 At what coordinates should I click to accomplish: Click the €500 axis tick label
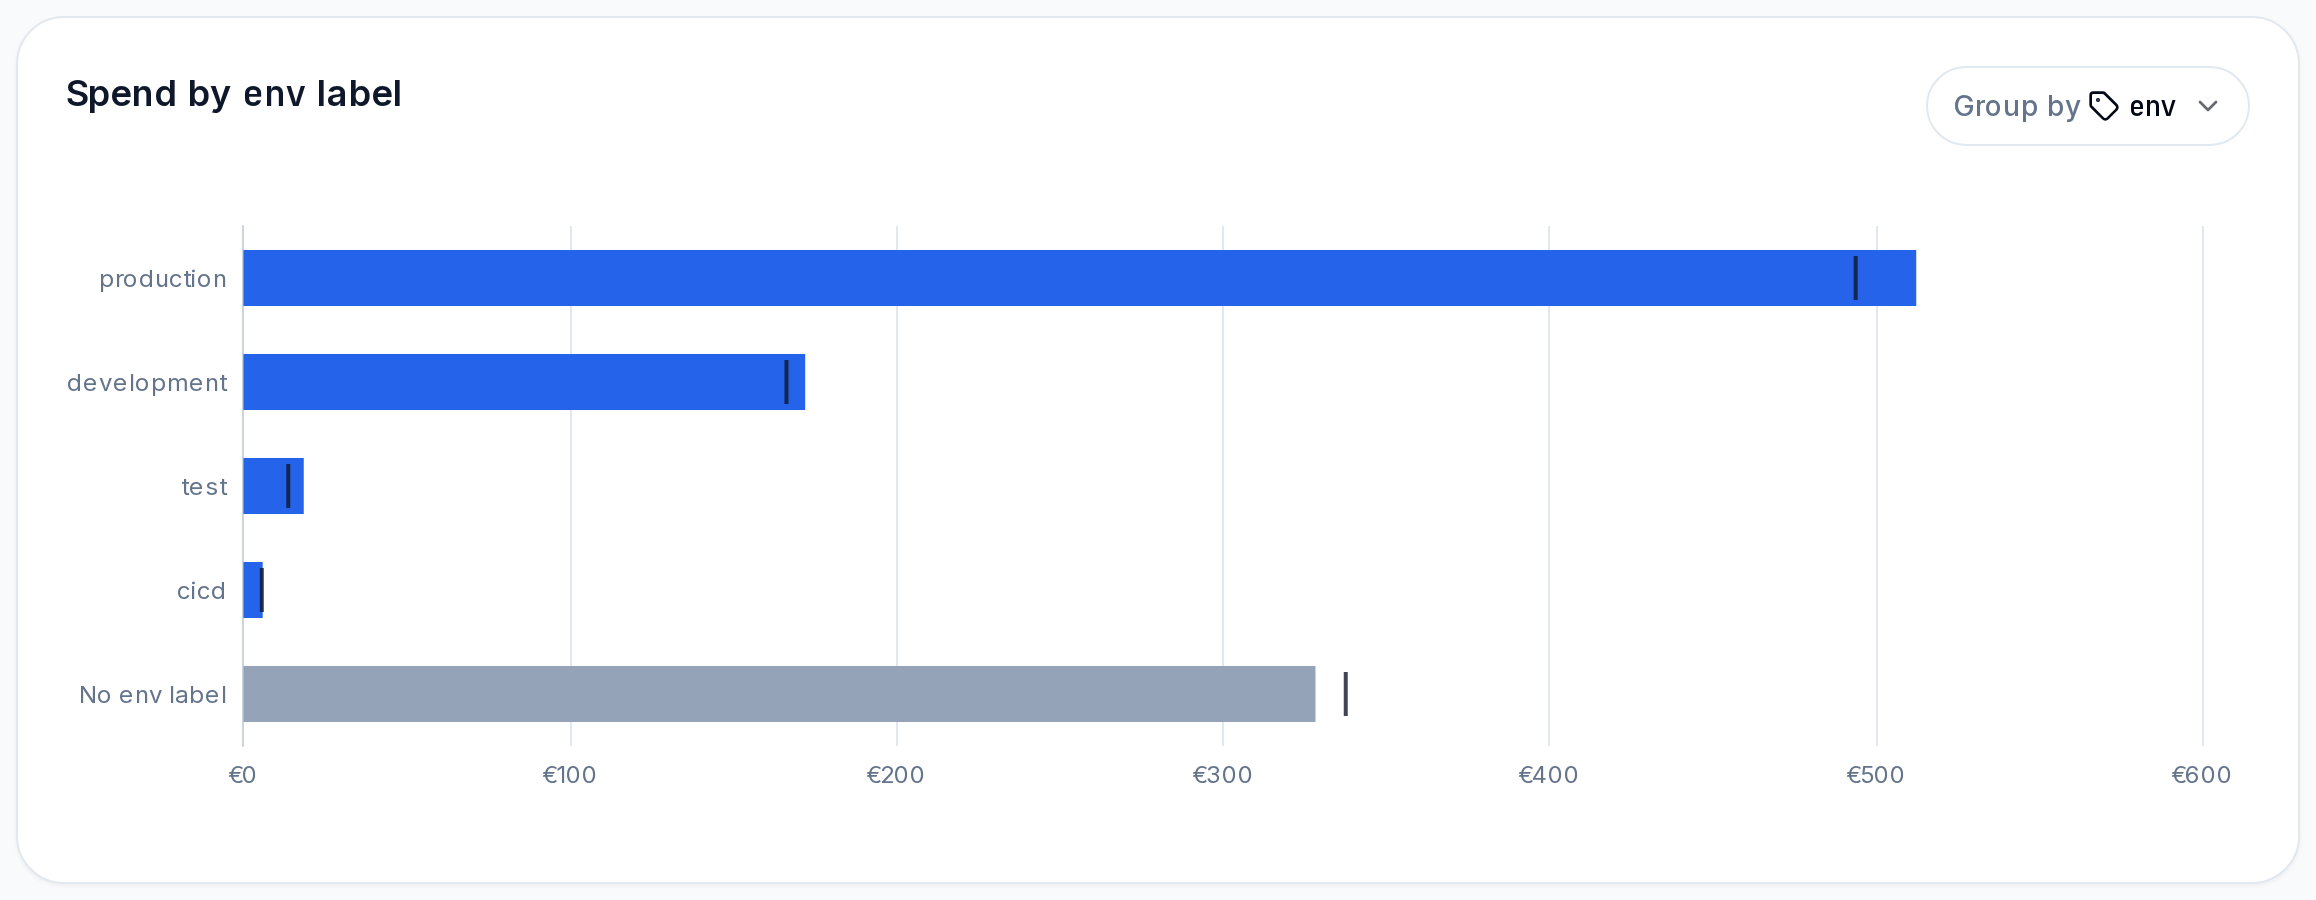click(1875, 775)
